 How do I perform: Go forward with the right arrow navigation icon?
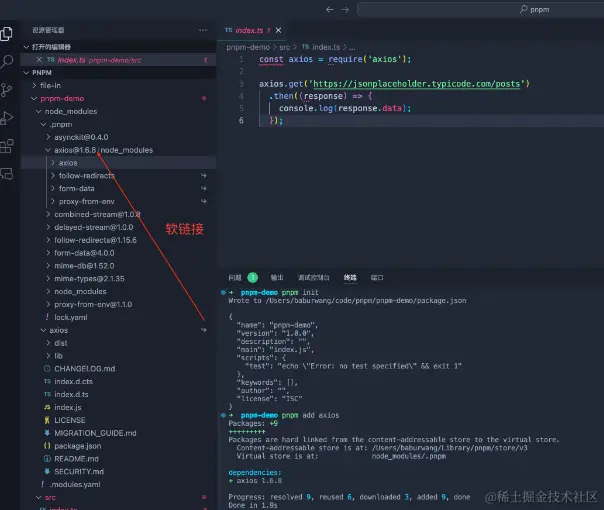coord(345,10)
